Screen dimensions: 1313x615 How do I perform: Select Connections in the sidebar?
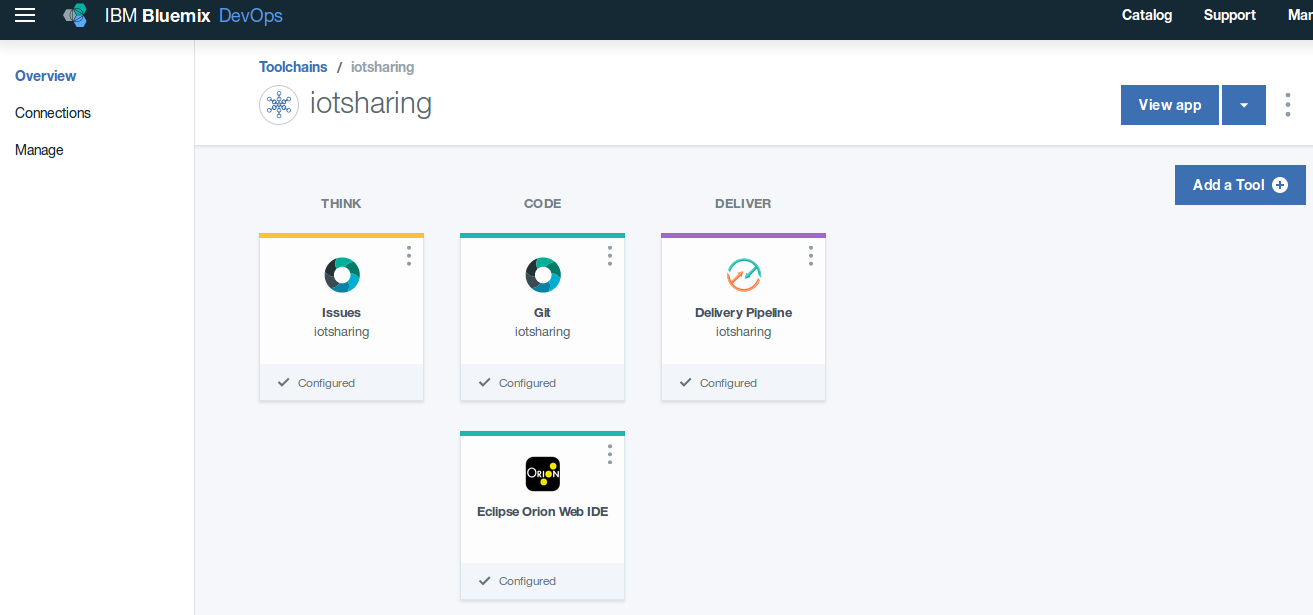(52, 112)
